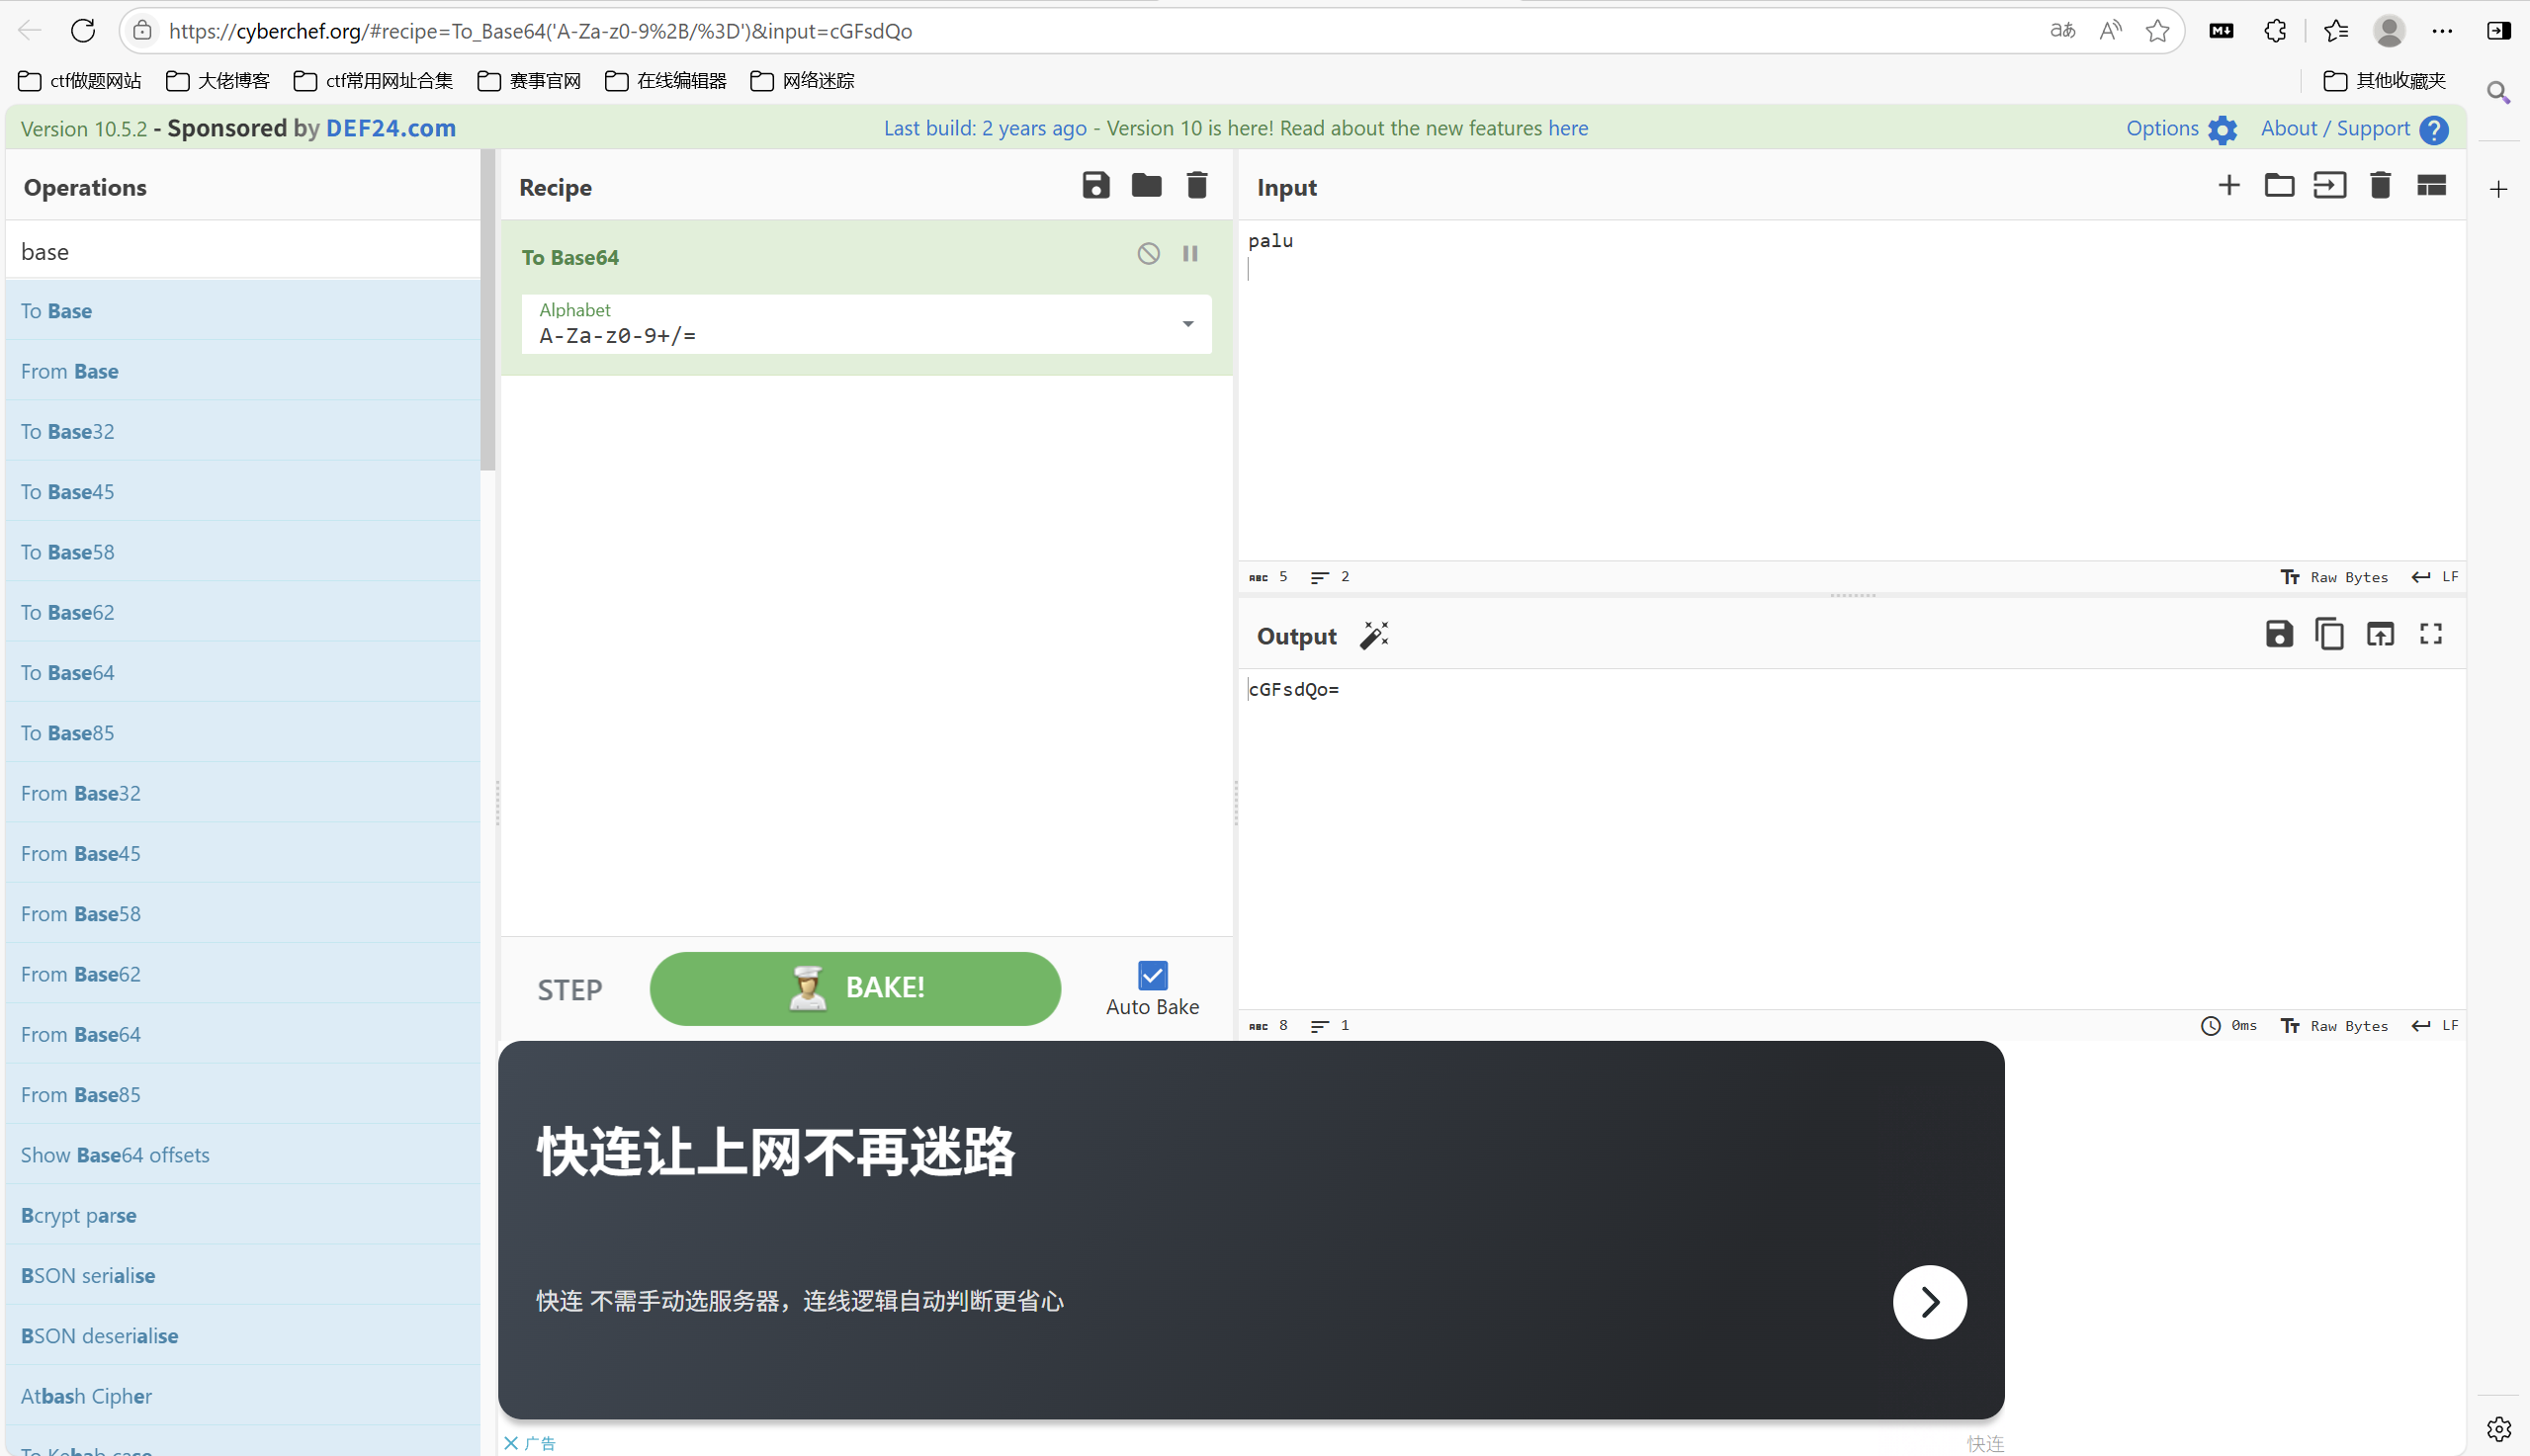Close the advertisement with the X
2530x1456 pixels.
pos(511,1443)
